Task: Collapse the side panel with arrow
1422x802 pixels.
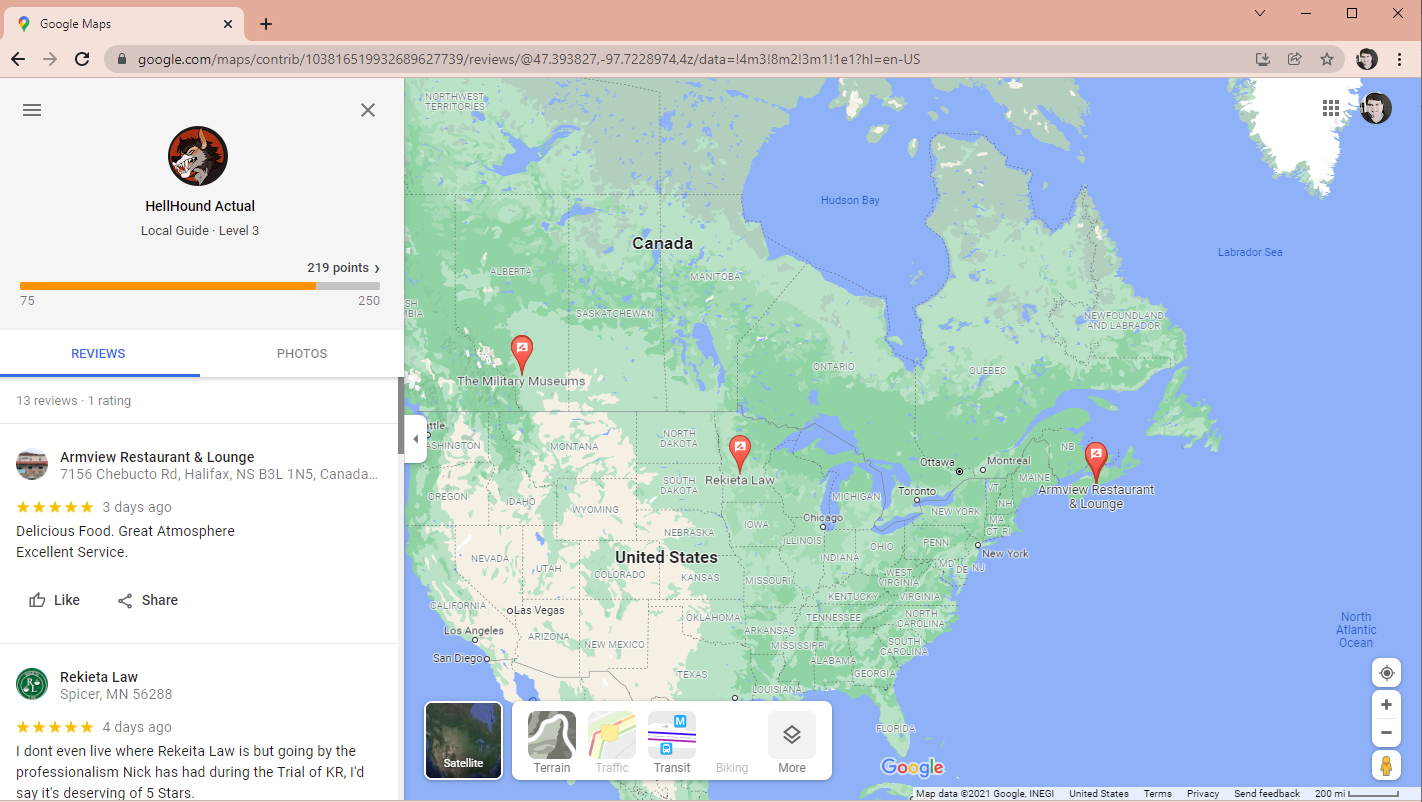Action: 415,439
